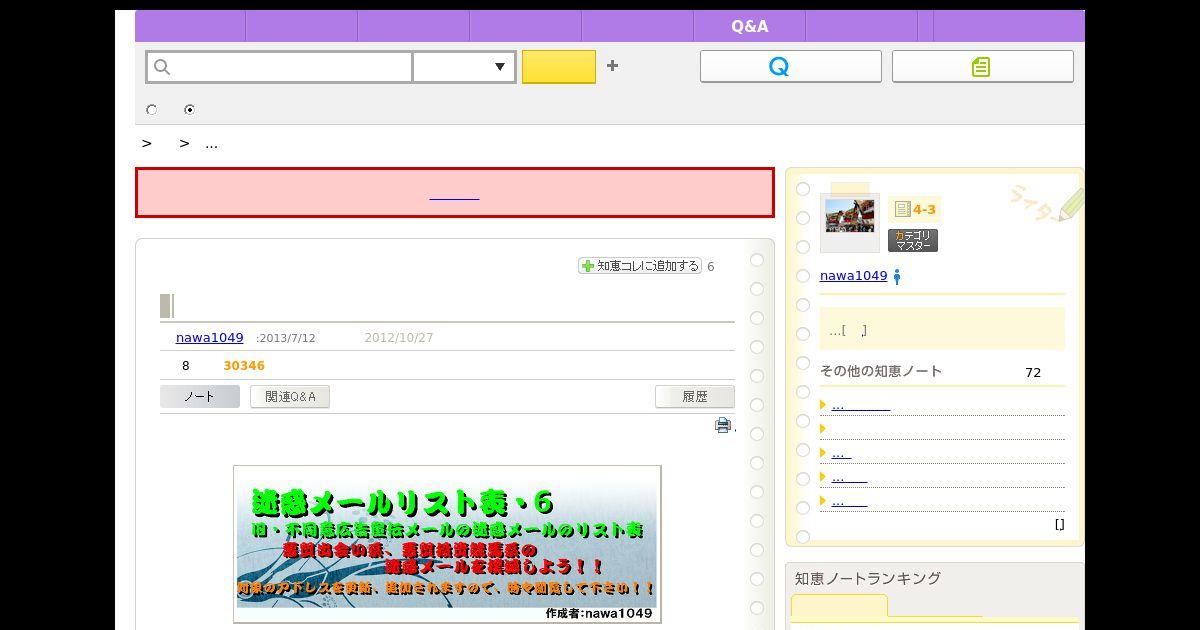Viewport: 1200px width, 630px height.
Task: Click the orange view count 30346
Action: click(244, 366)
